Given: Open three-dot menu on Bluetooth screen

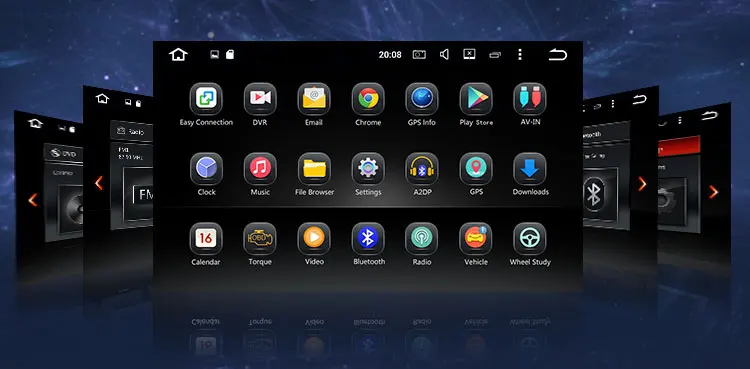Looking at the screenshot, I should tap(613, 104).
